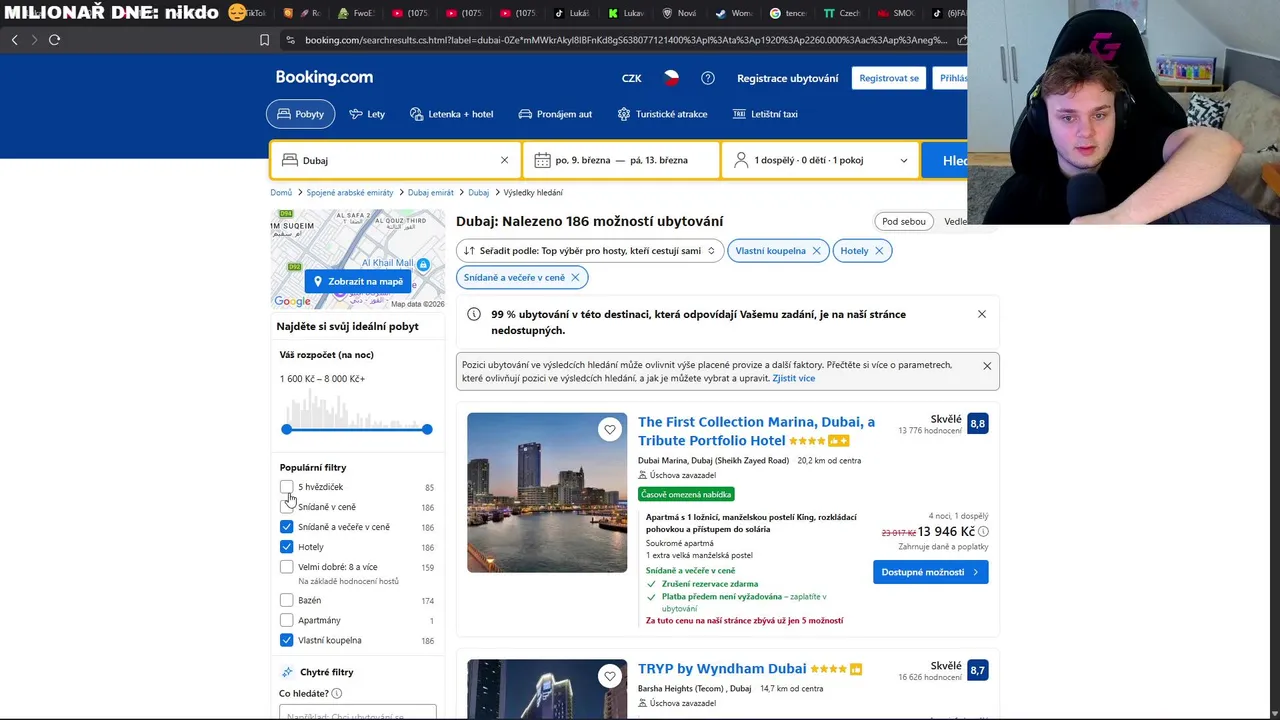This screenshot has width=1280, height=720.
Task: Click Dubaj emirát breadcrumb link
Action: click(x=431, y=192)
